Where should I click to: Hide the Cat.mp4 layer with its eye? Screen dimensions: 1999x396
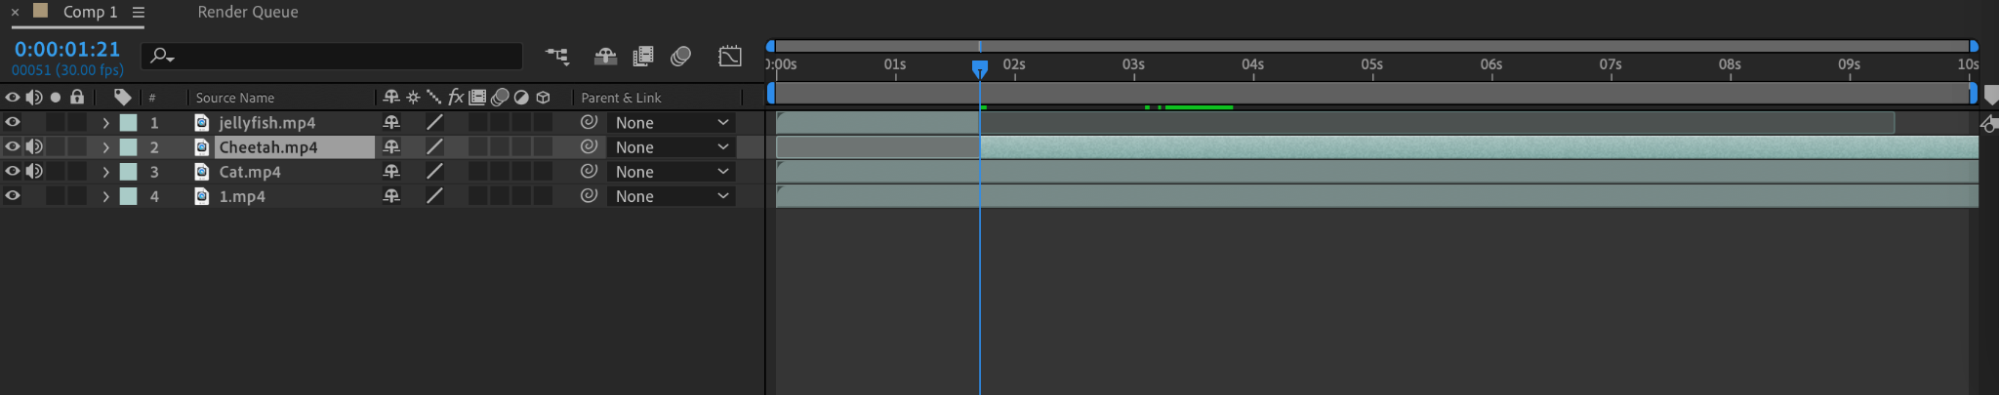[x=12, y=171]
